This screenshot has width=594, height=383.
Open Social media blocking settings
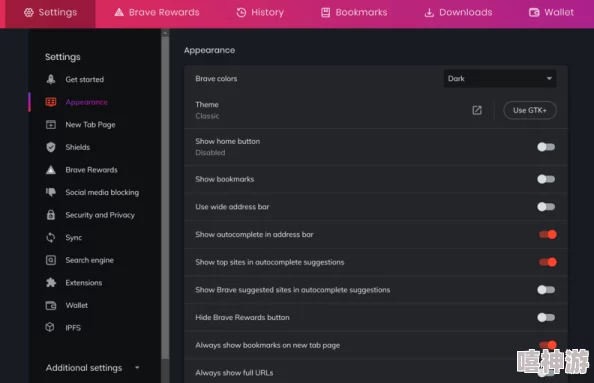(x=102, y=192)
